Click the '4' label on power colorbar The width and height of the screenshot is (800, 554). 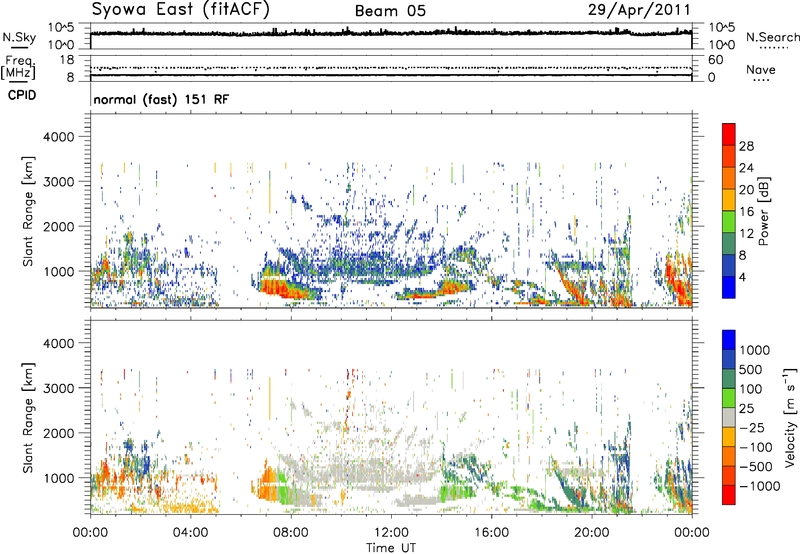point(742,277)
